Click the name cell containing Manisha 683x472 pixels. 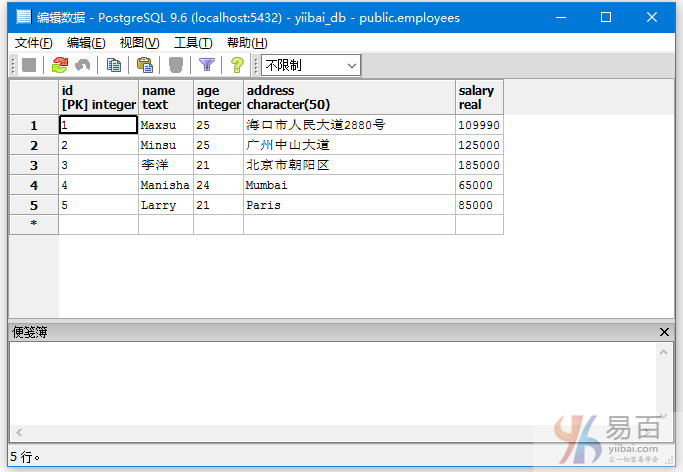(165, 185)
